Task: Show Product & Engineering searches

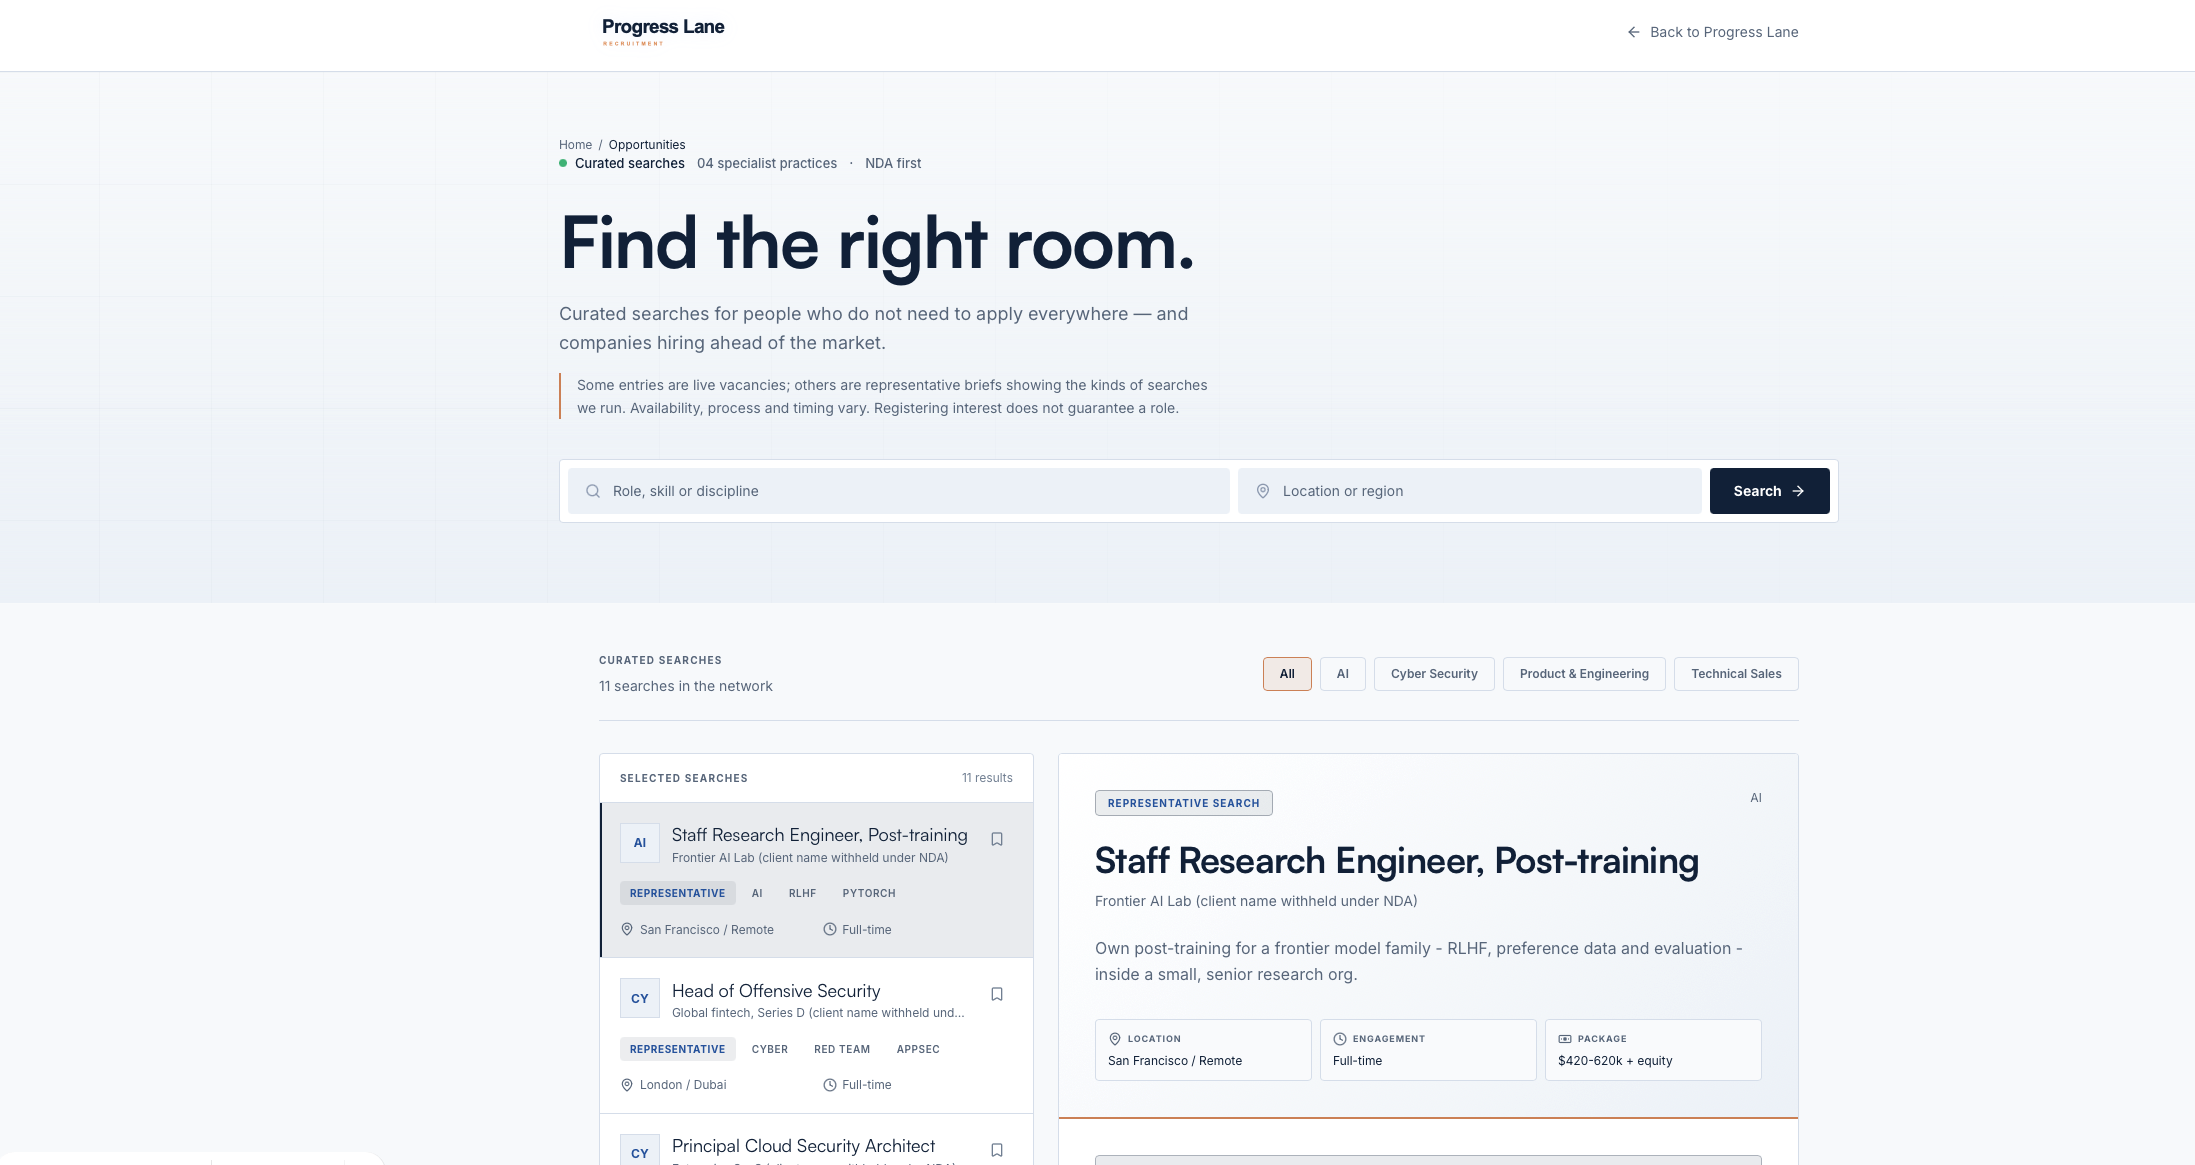Action: (1584, 674)
